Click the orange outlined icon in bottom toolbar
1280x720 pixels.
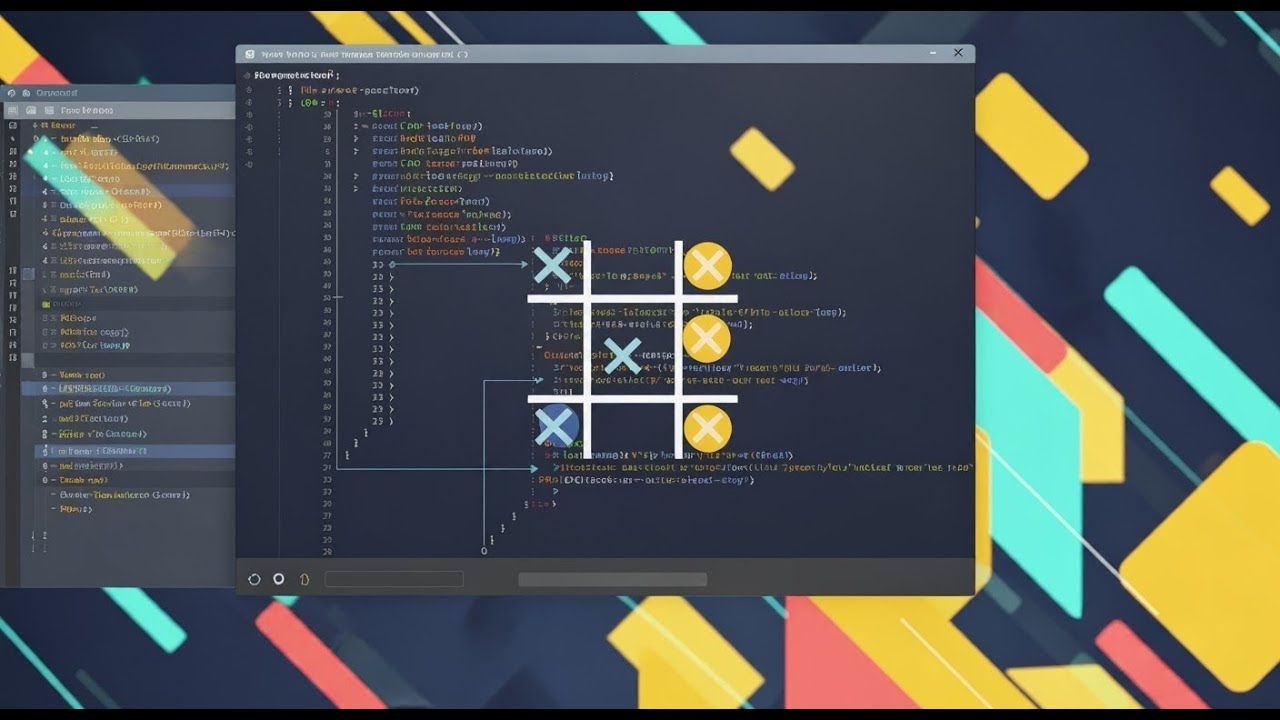305,579
